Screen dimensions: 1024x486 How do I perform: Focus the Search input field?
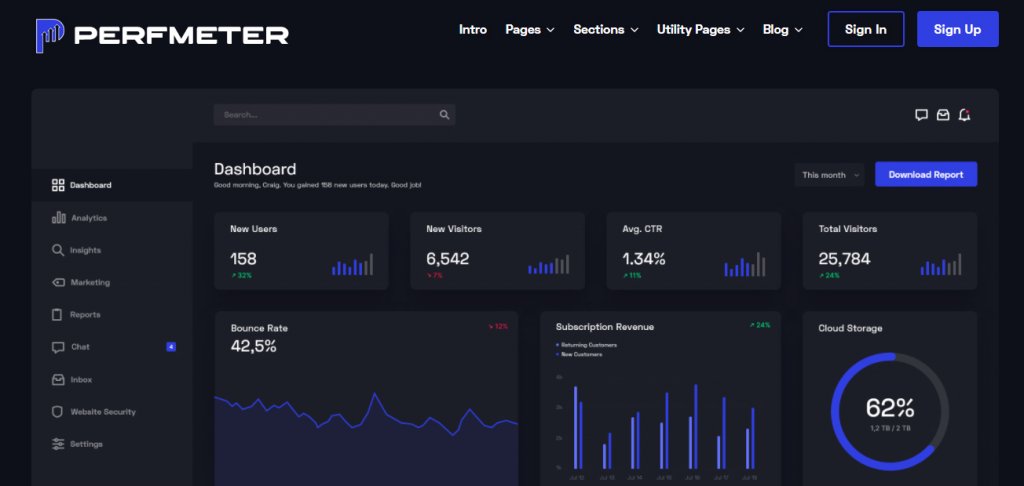(334, 115)
